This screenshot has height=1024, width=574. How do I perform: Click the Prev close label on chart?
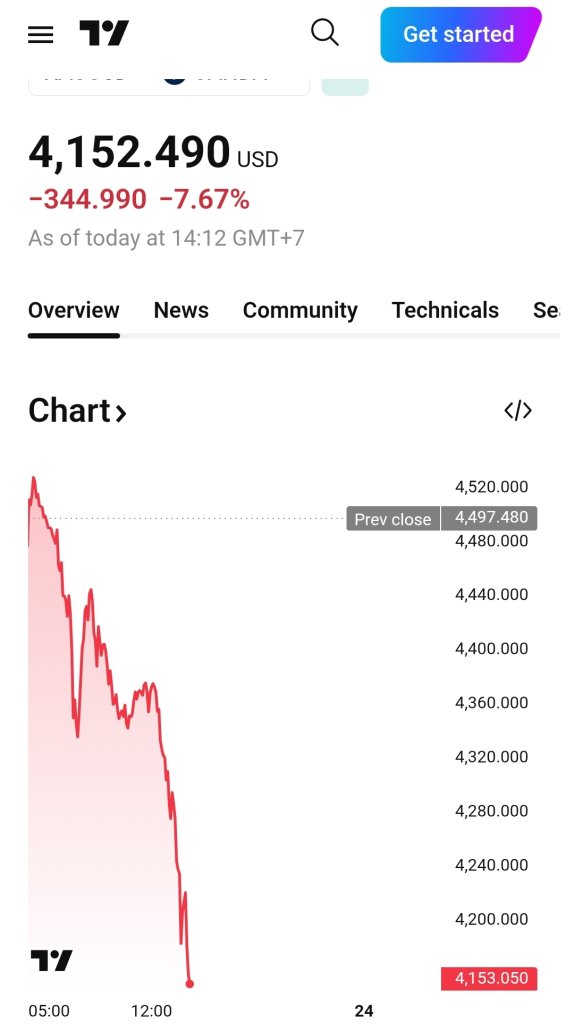coord(393,519)
